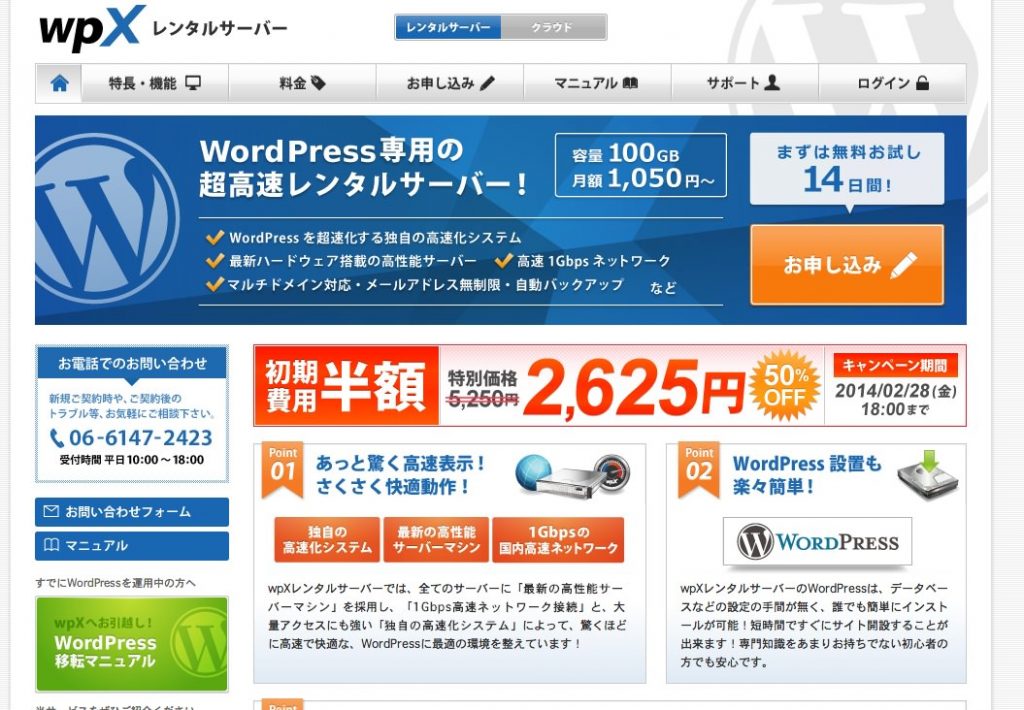Click the 容量100GB 月額1,050円 box
This screenshot has width=1024, height=710.
pyautogui.click(x=641, y=165)
